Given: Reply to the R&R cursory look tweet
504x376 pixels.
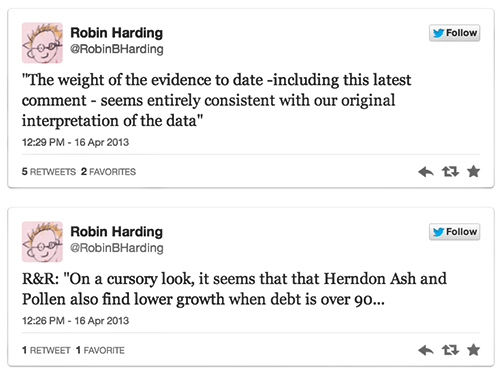Looking at the screenshot, I should [x=426, y=350].
